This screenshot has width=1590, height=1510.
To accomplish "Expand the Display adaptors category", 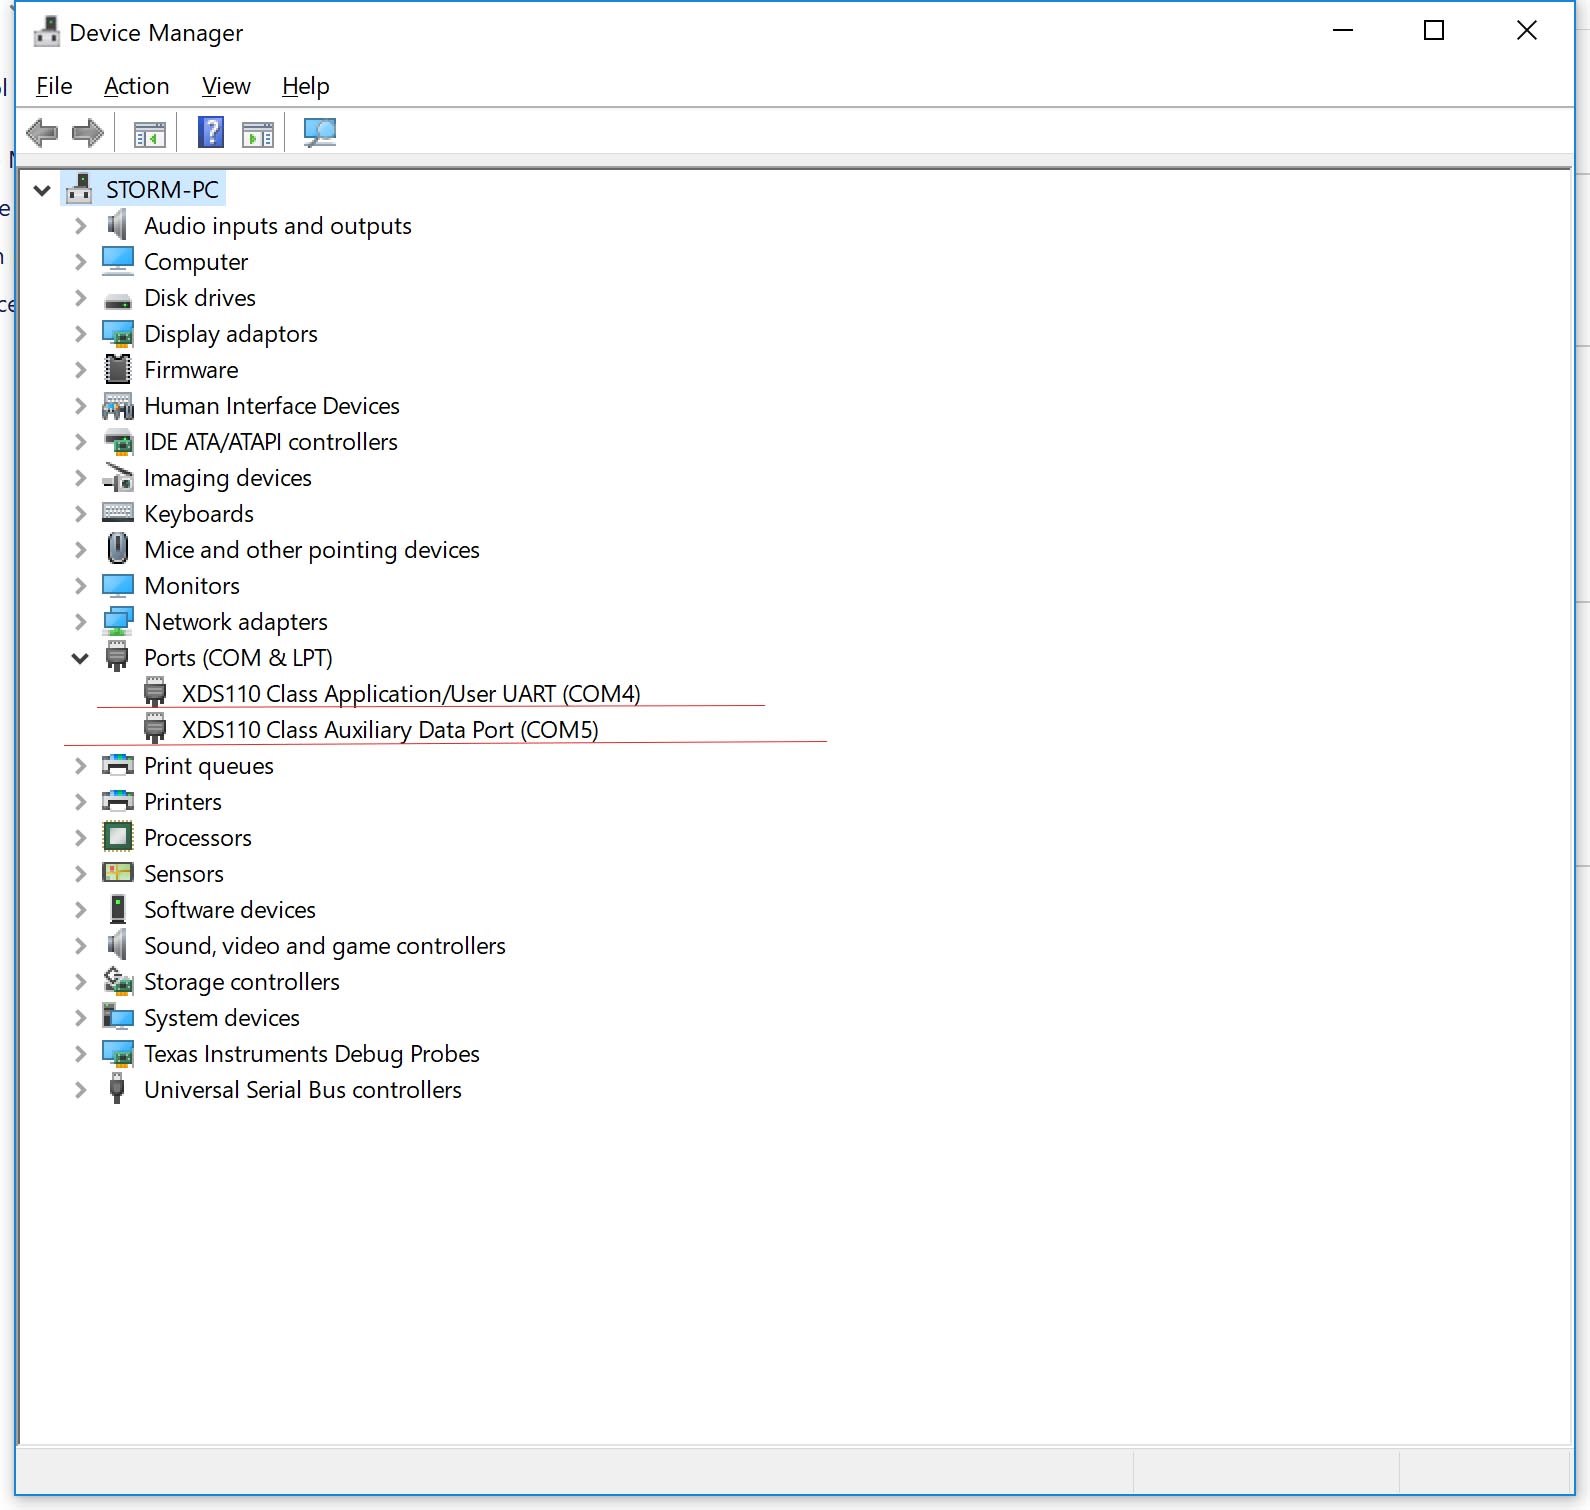I will (x=81, y=334).
